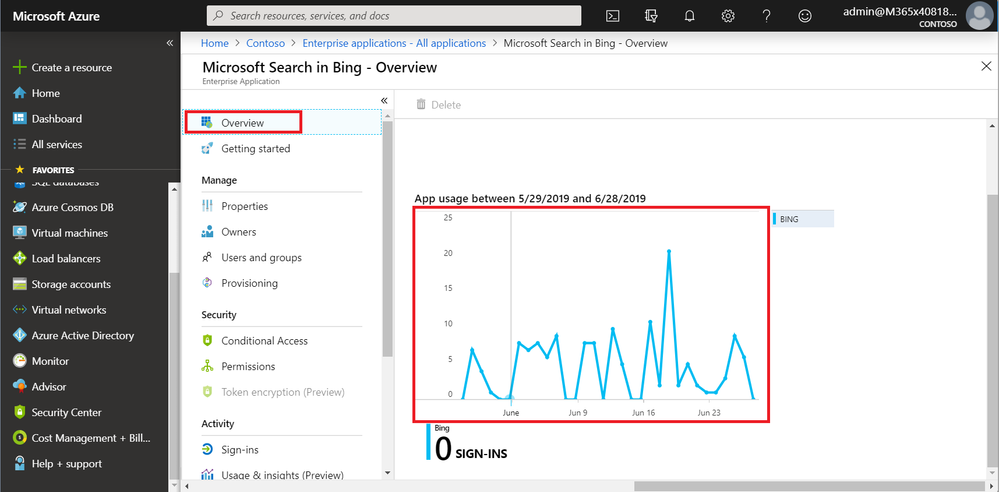Open the feedback smiley icon
Image resolution: width=999 pixels, height=492 pixels.
pyautogui.click(x=805, y=16)
